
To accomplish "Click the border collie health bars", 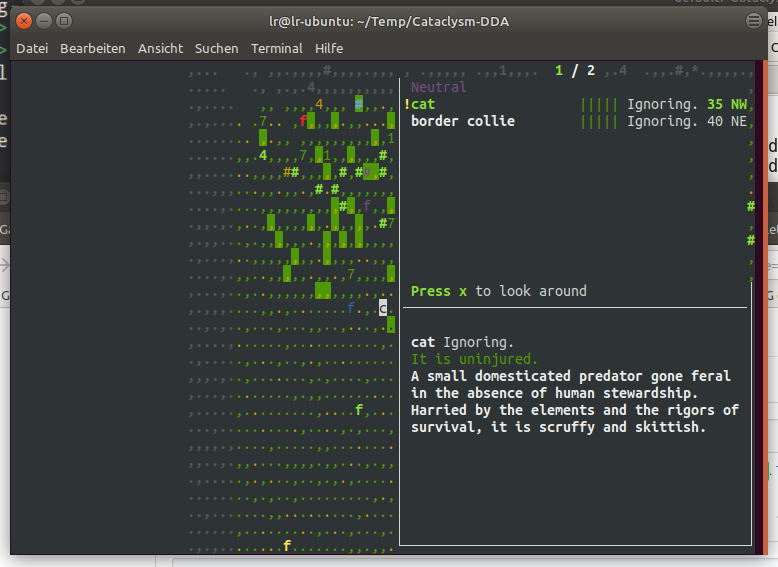I will pos(599,121).
